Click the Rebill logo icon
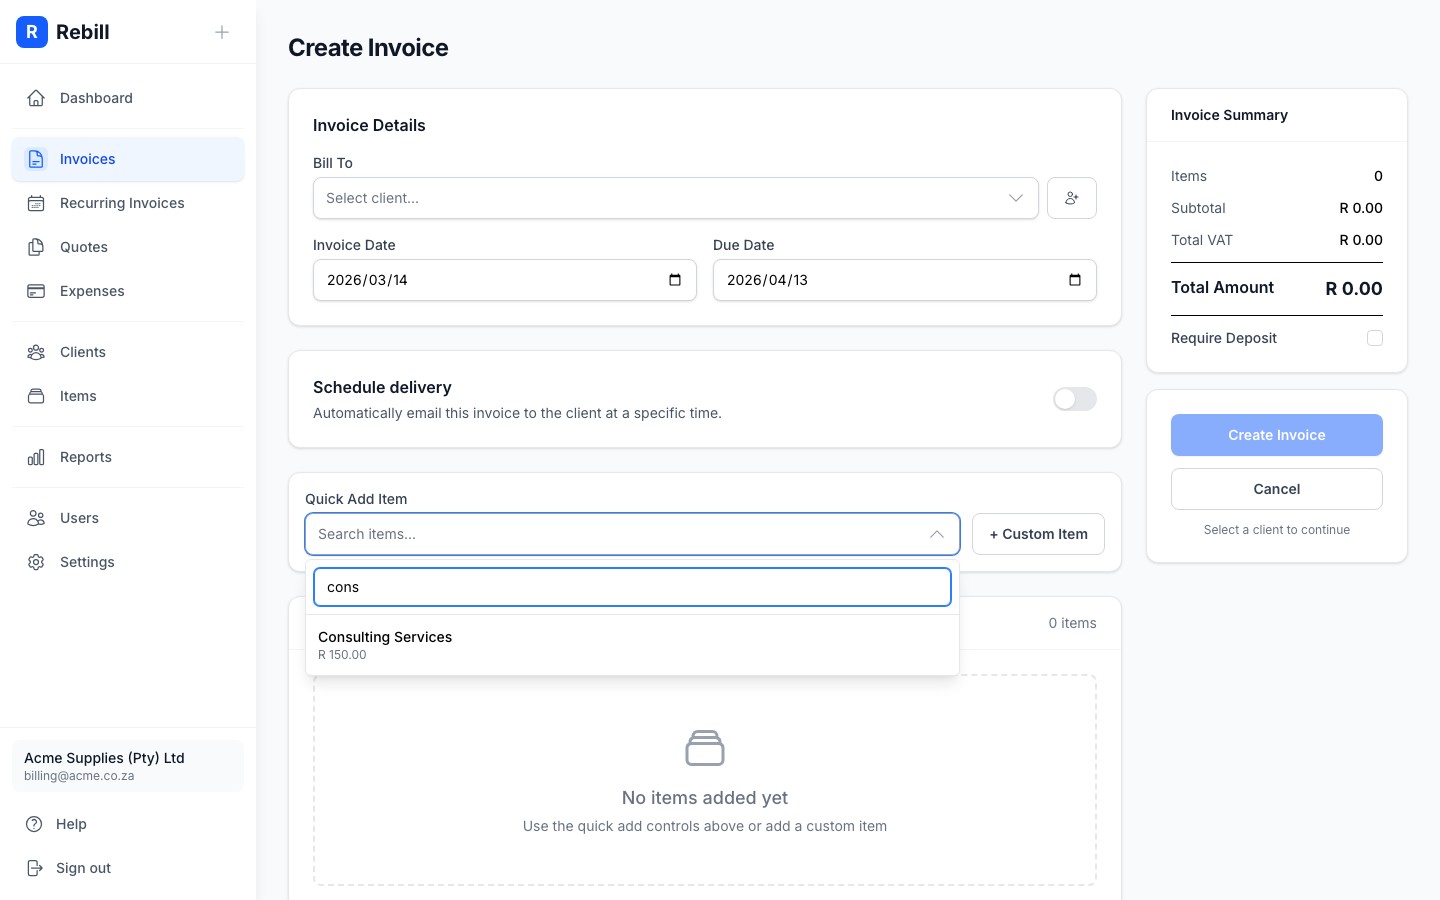Image resolution: width=1440 pixels, height=900 pixels. coord(32,32)
